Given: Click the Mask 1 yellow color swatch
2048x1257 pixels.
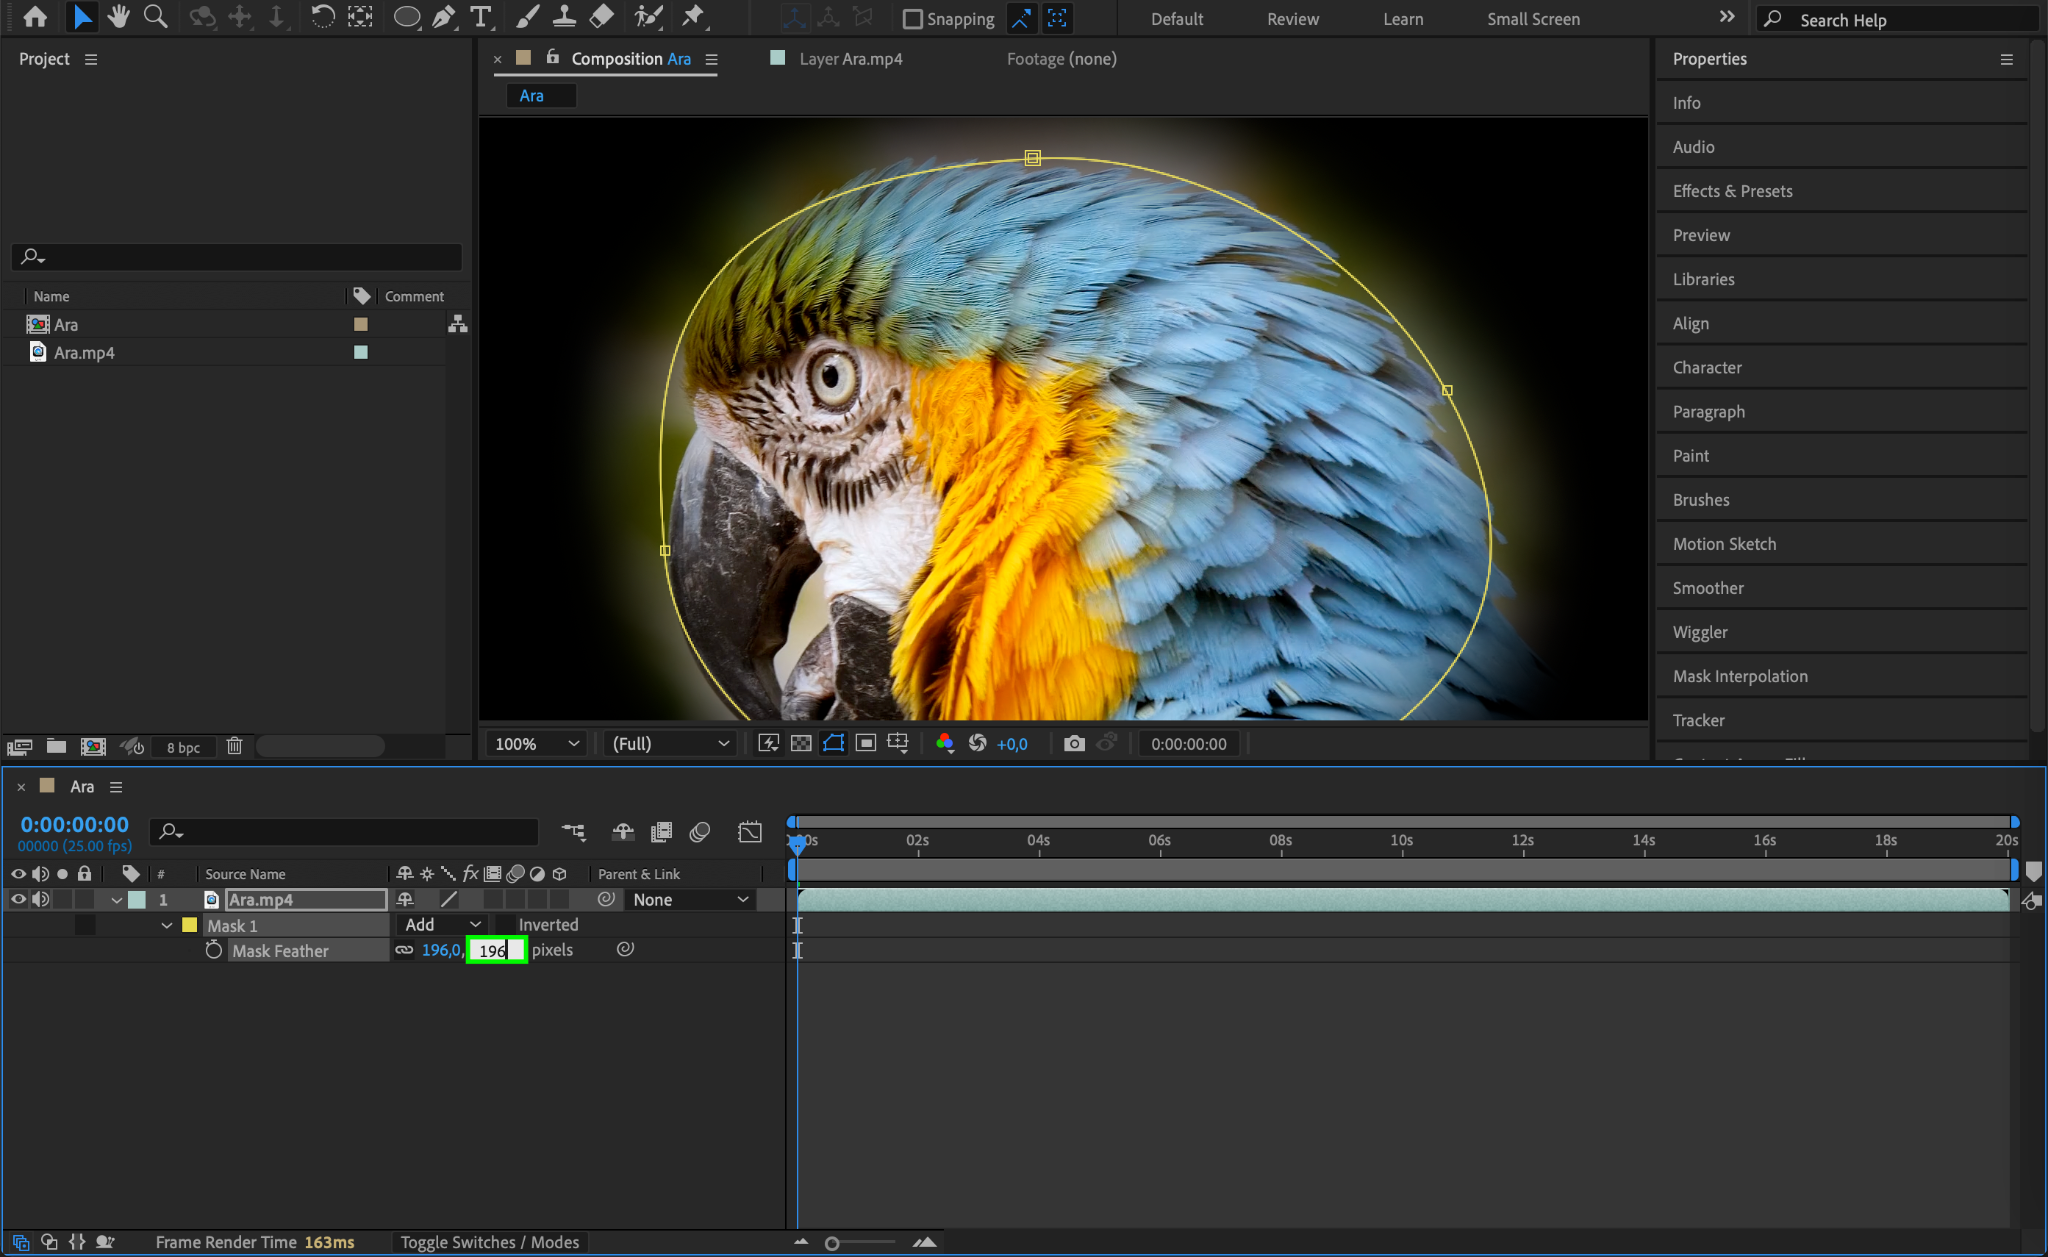Looking at the screenshot, I should [x=189, y=925].
